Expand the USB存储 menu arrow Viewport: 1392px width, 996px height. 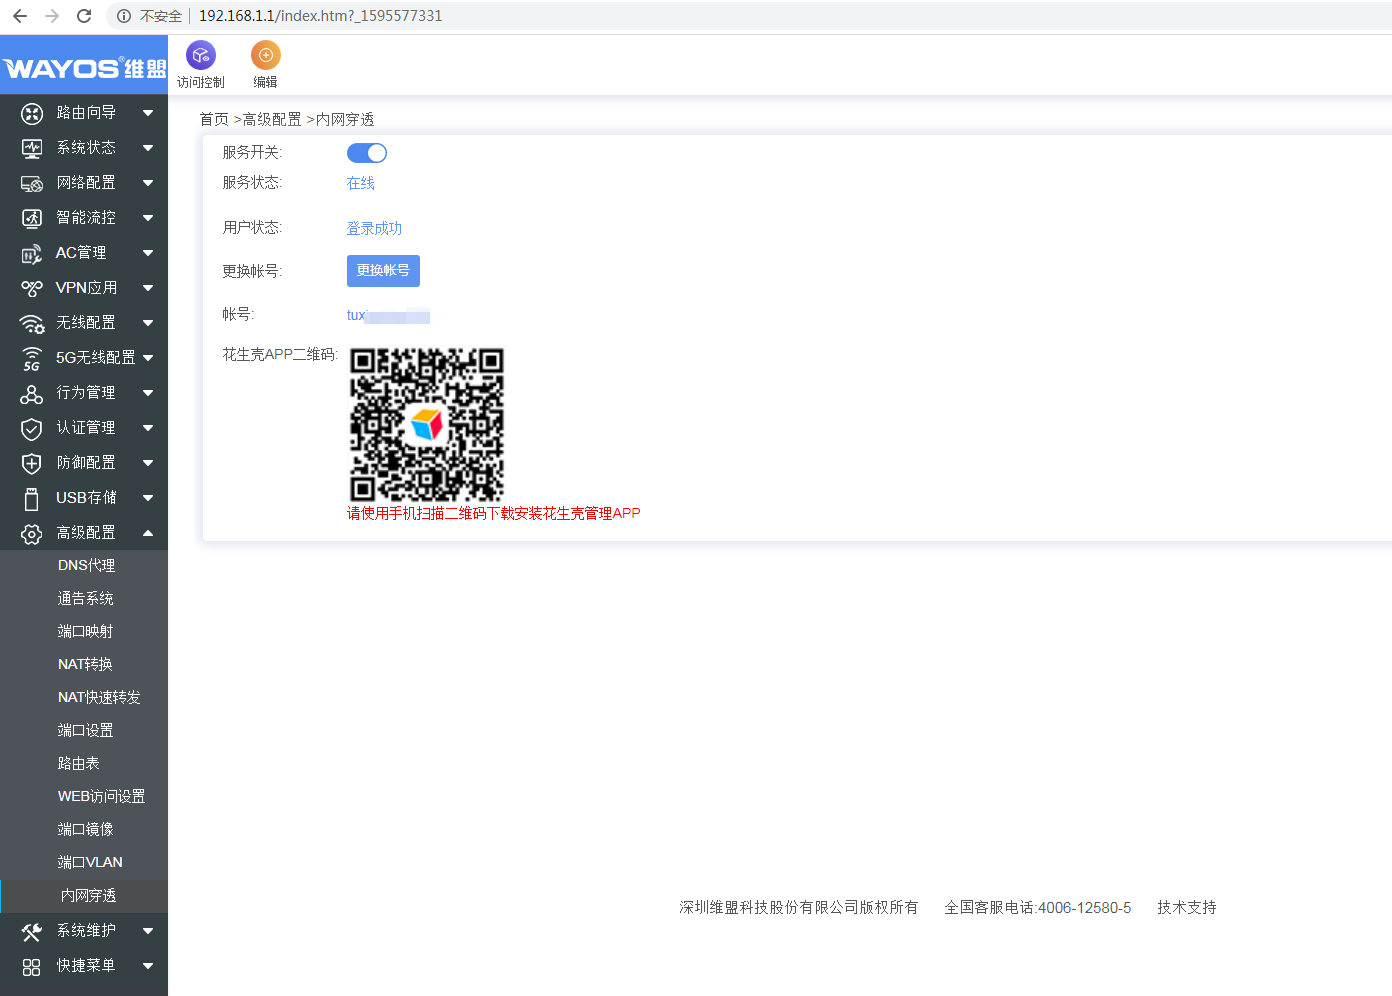click(148, 498)
